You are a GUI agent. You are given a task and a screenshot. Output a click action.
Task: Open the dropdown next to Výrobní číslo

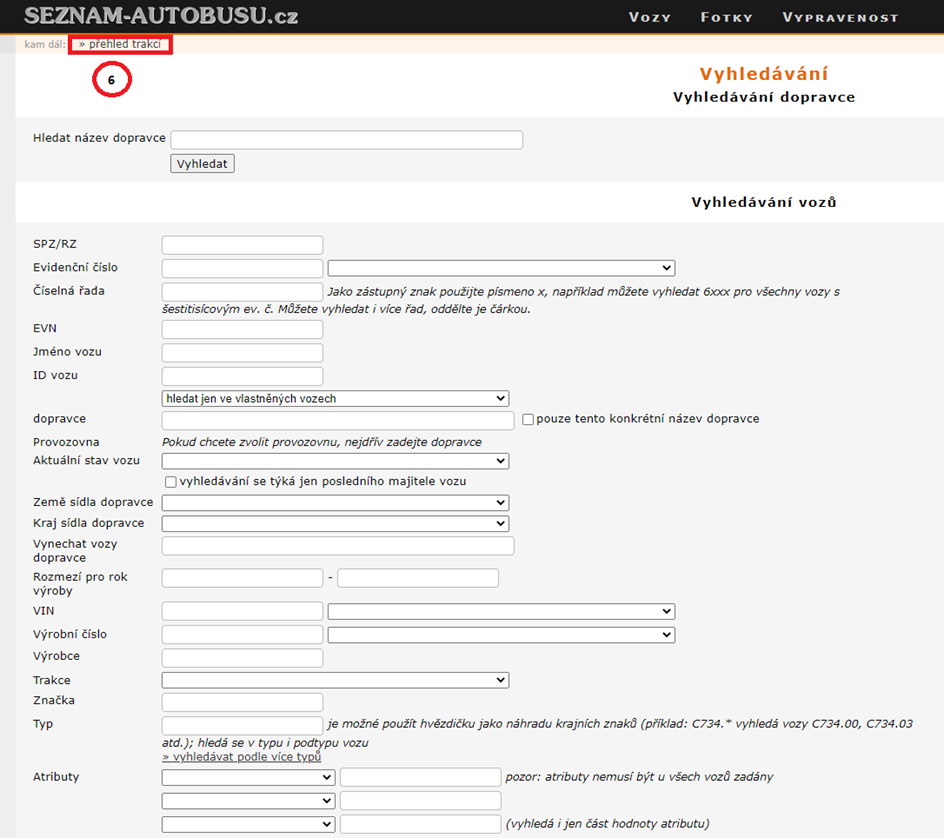coord(501,635)
